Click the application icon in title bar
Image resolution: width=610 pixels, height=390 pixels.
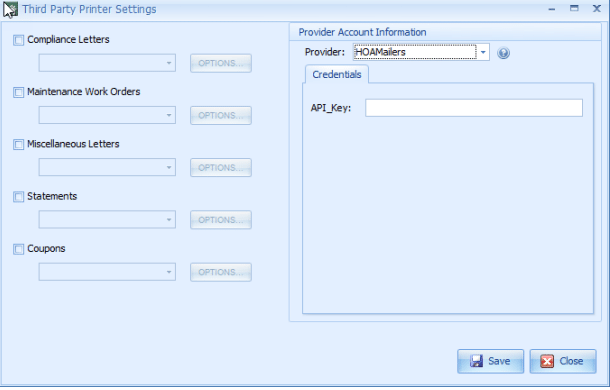11,9
